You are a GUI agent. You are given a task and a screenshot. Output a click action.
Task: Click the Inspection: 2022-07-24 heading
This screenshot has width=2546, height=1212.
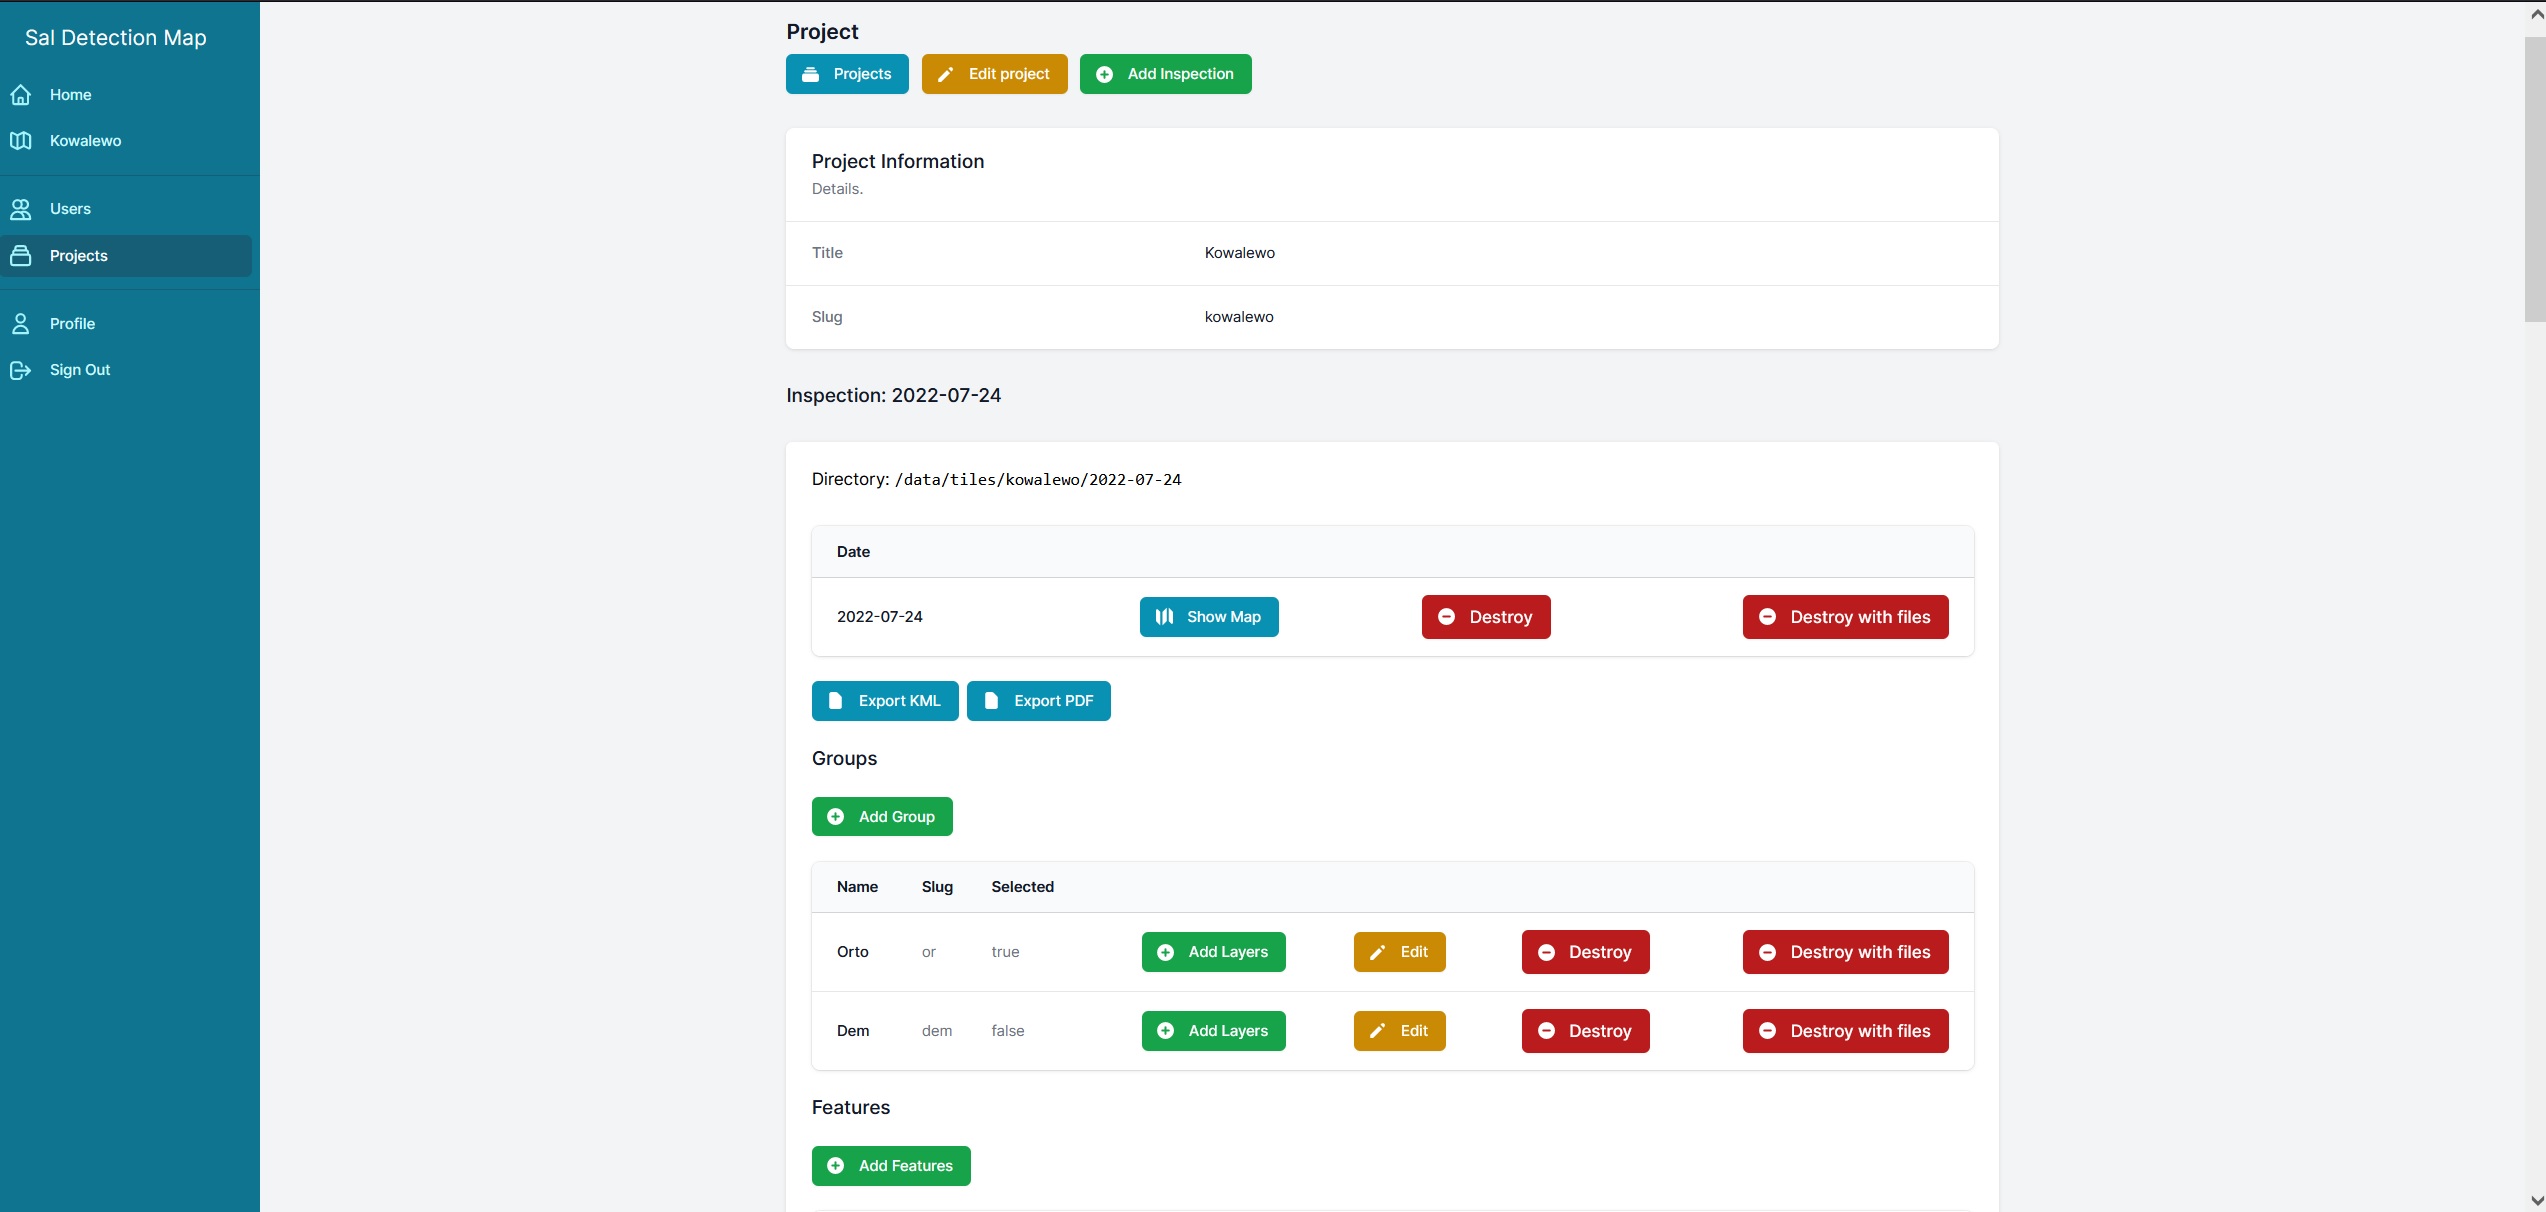point(894,396)
